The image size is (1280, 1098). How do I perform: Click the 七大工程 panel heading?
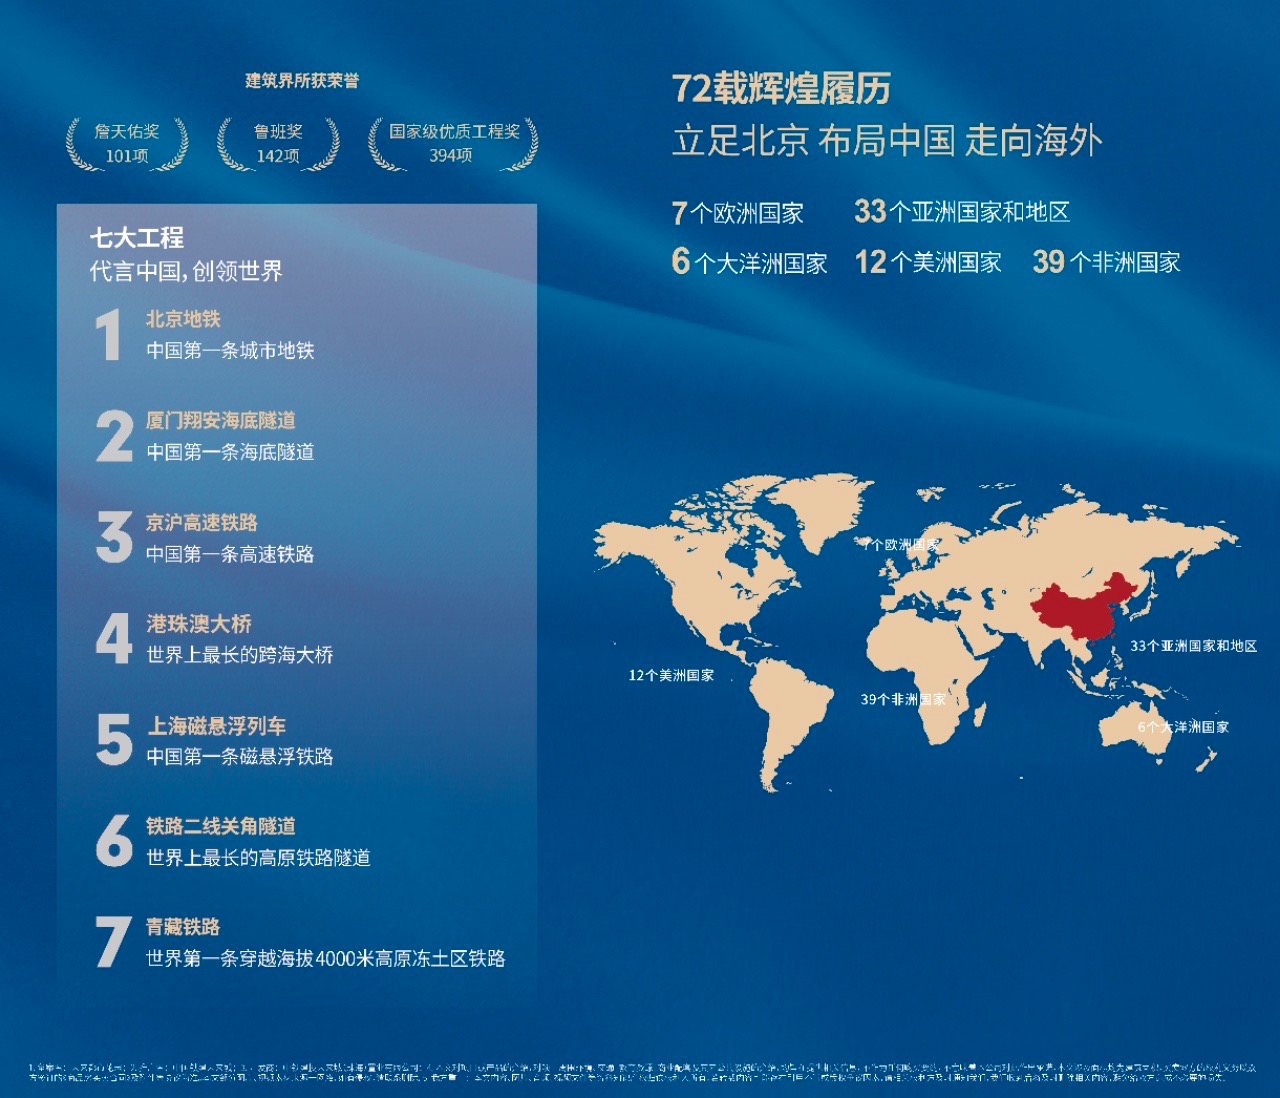point(137,238)
